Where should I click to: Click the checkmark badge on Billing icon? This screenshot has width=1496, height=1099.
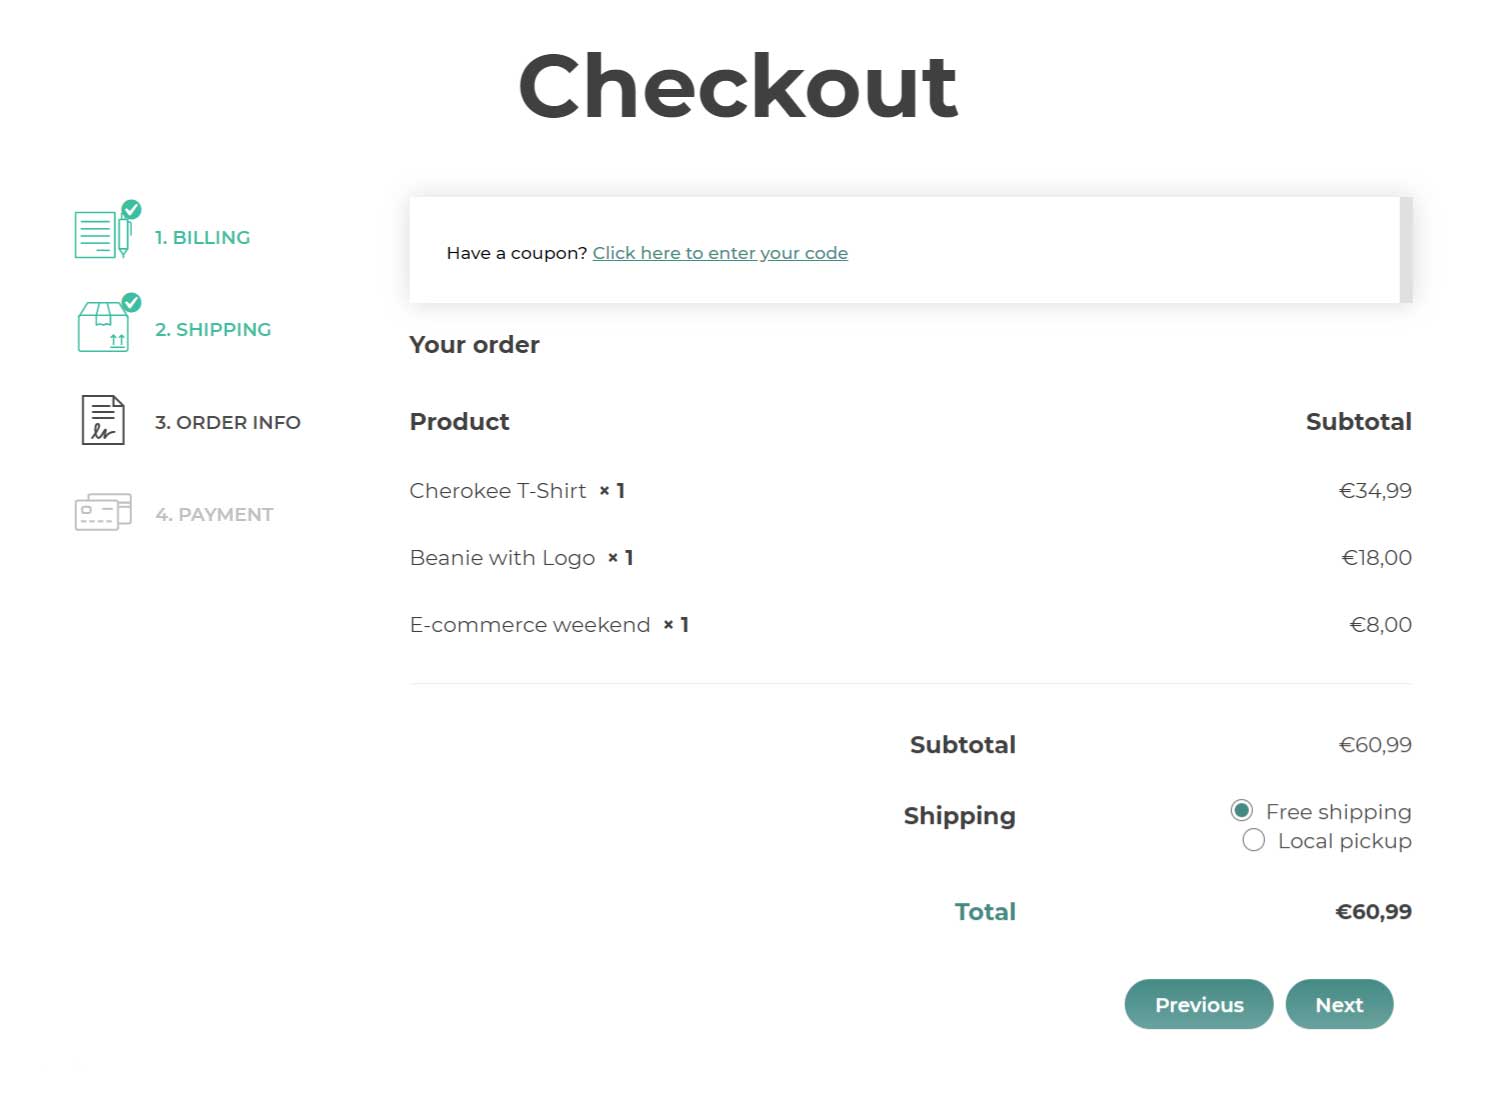click(x=131, y=209)
